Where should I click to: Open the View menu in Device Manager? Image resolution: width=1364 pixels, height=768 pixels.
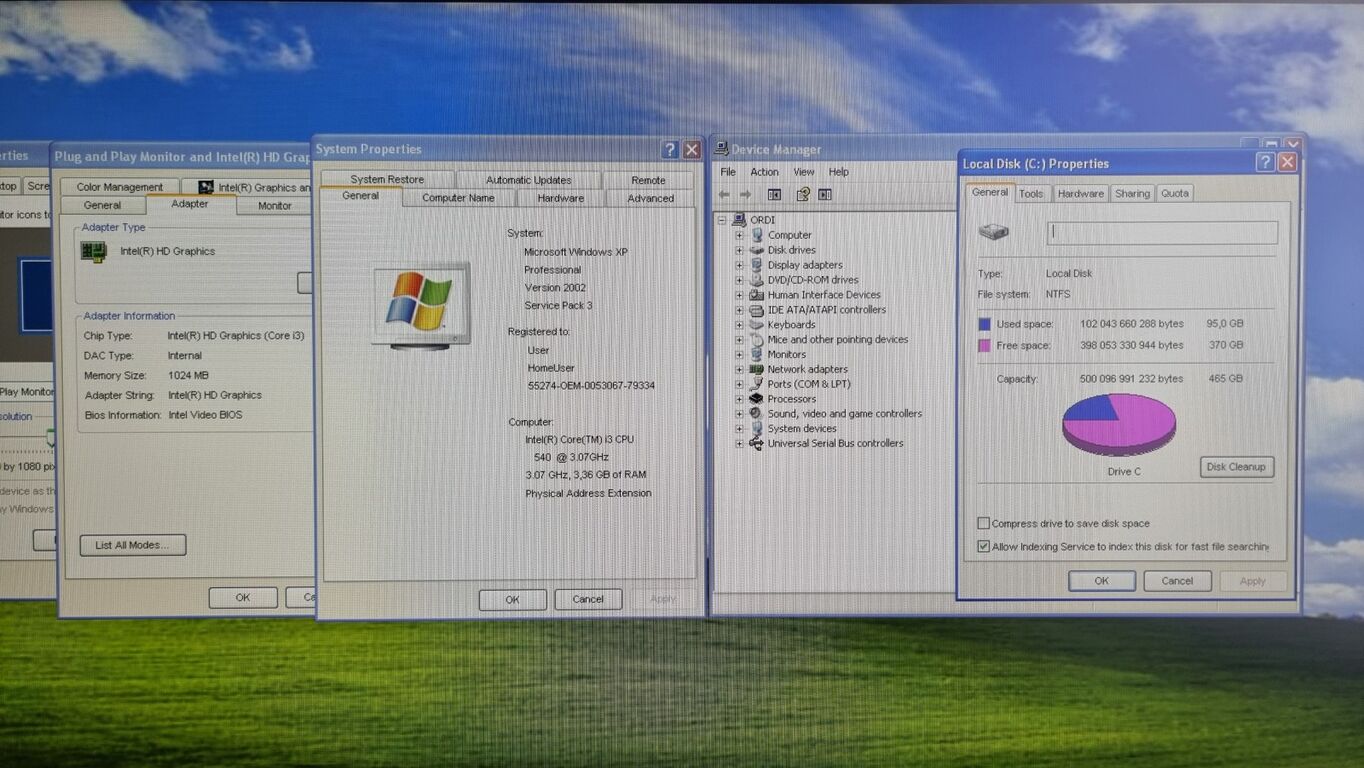tap(804, 172)
